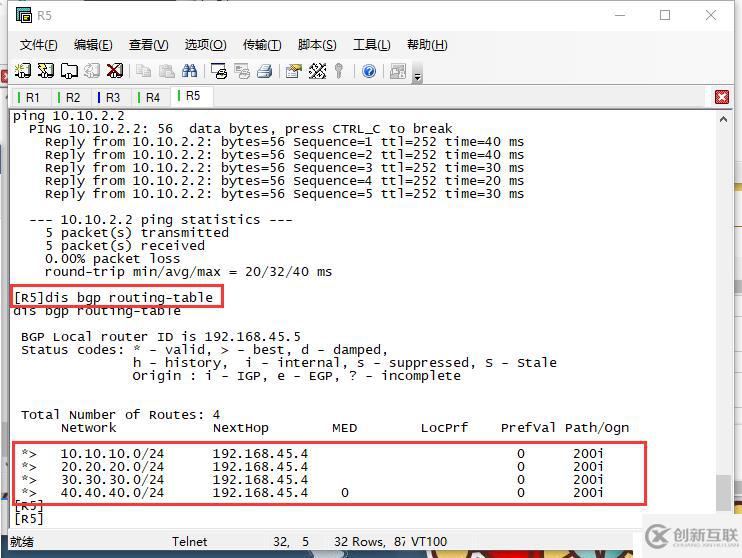This screenshot has width=742, height=558.
Task: Click the 'dis bgp routing-table' command text
Action: point(129,297)
